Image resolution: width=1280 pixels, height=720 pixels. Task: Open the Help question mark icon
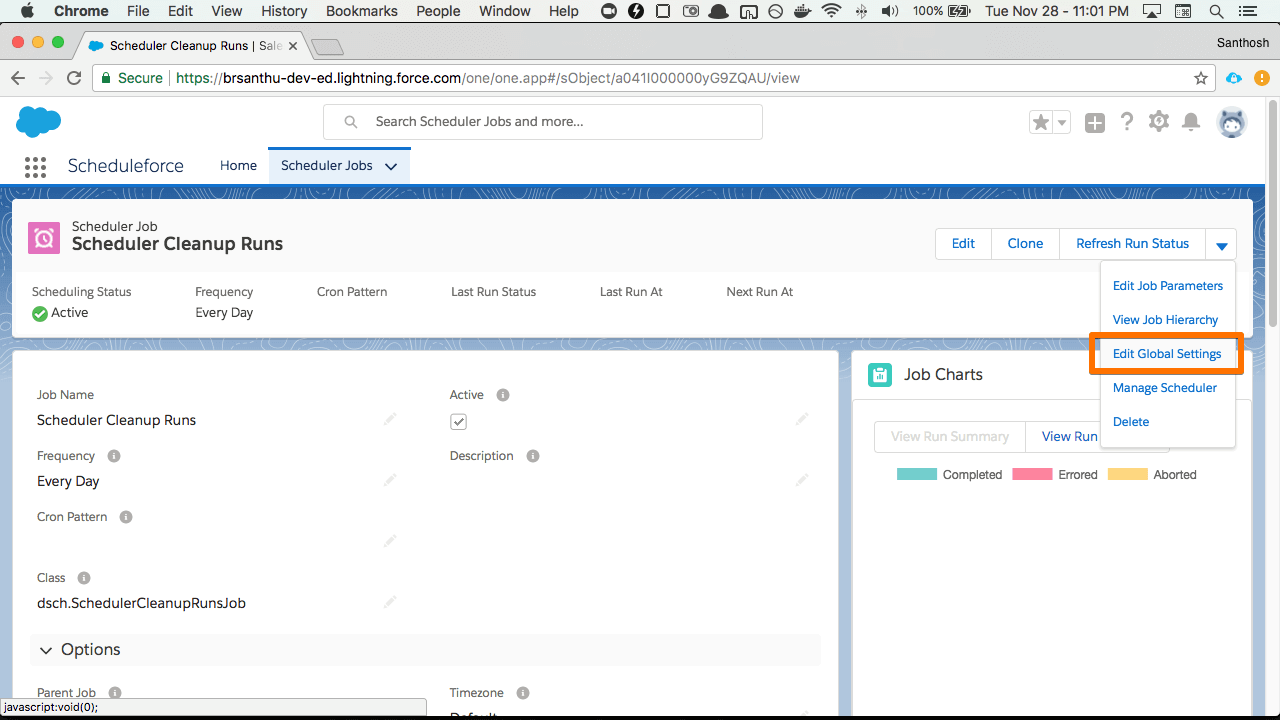[x=1127, y=122]
